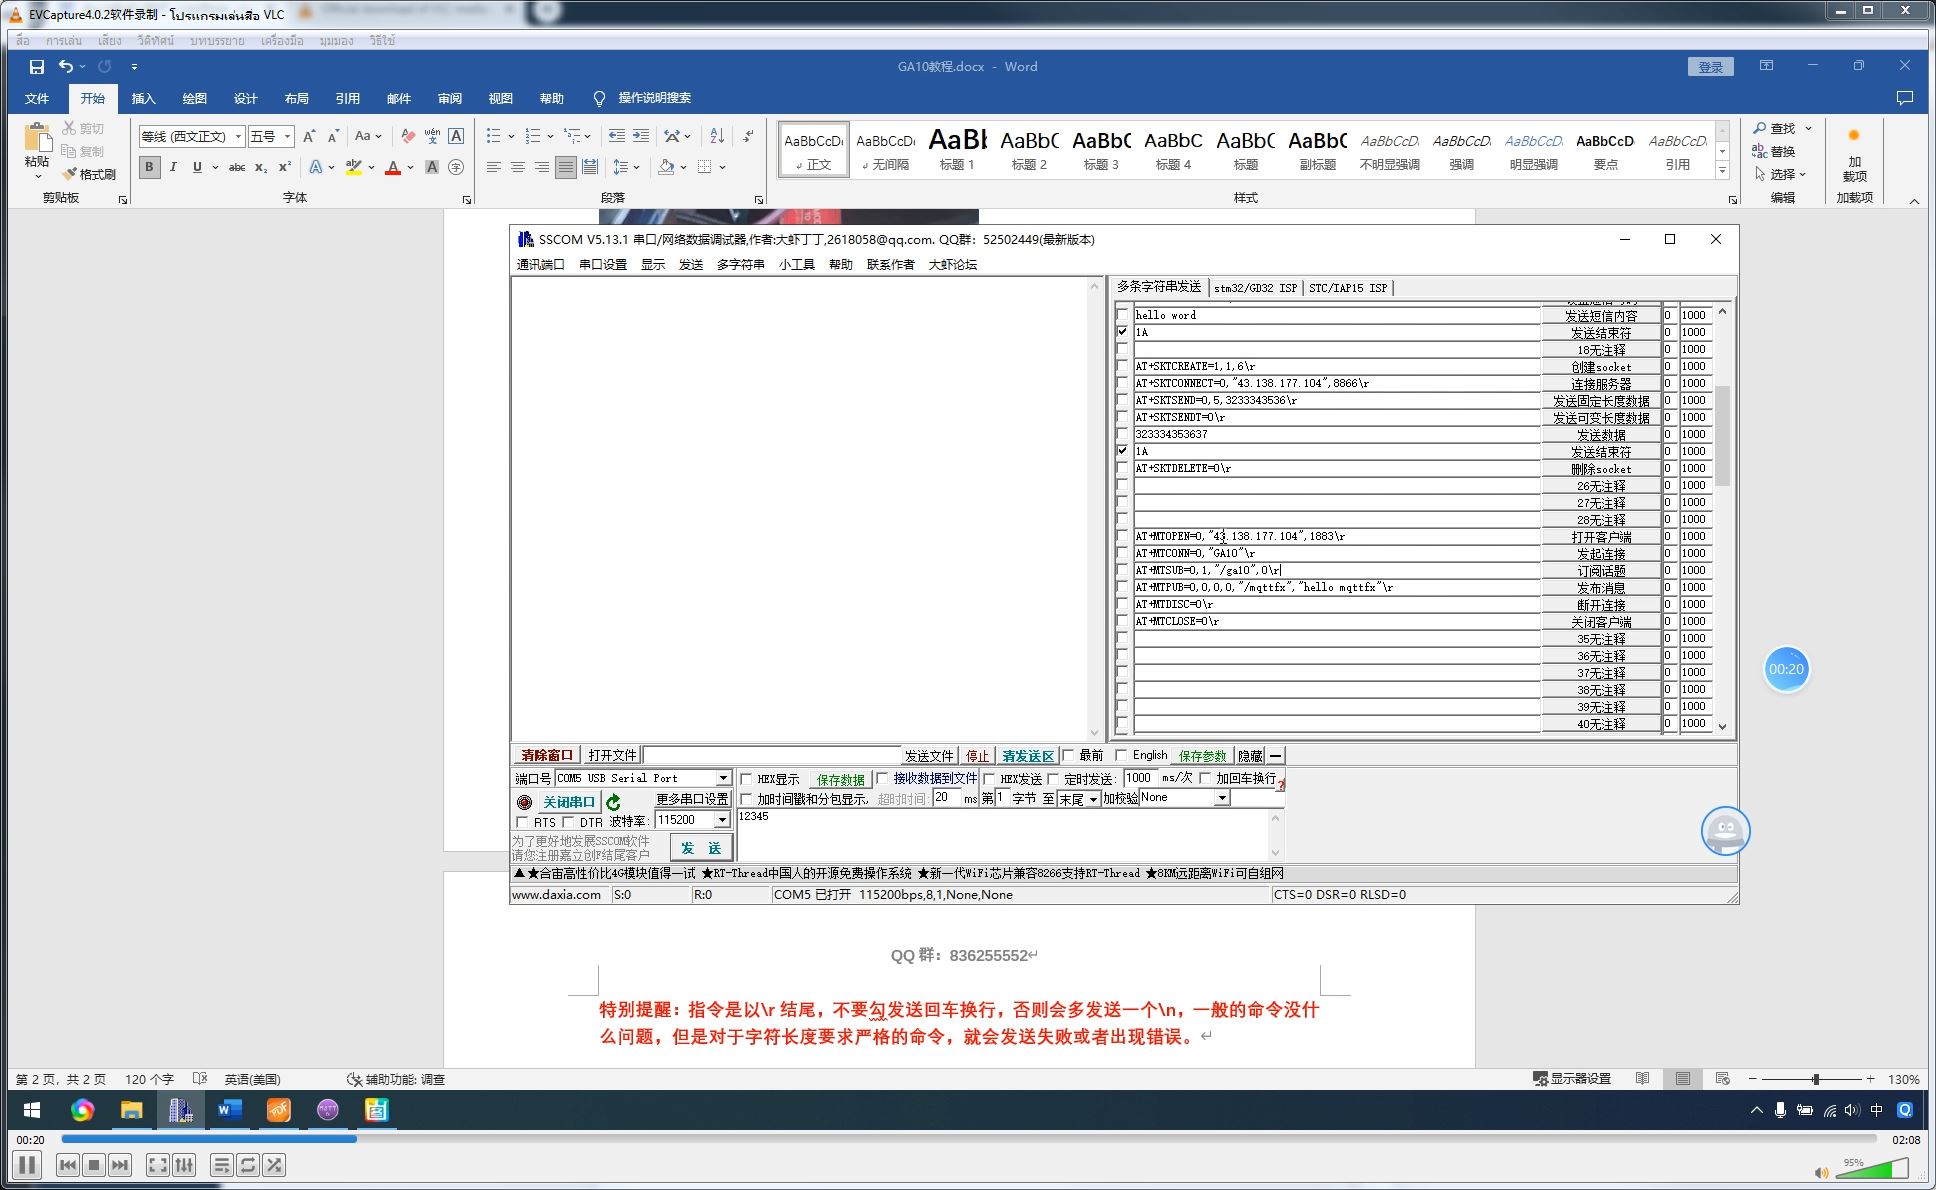Switch to the stm32/GD32 ISP tab
Screen dimensions: 1936x1190
tap(1255, 288)
